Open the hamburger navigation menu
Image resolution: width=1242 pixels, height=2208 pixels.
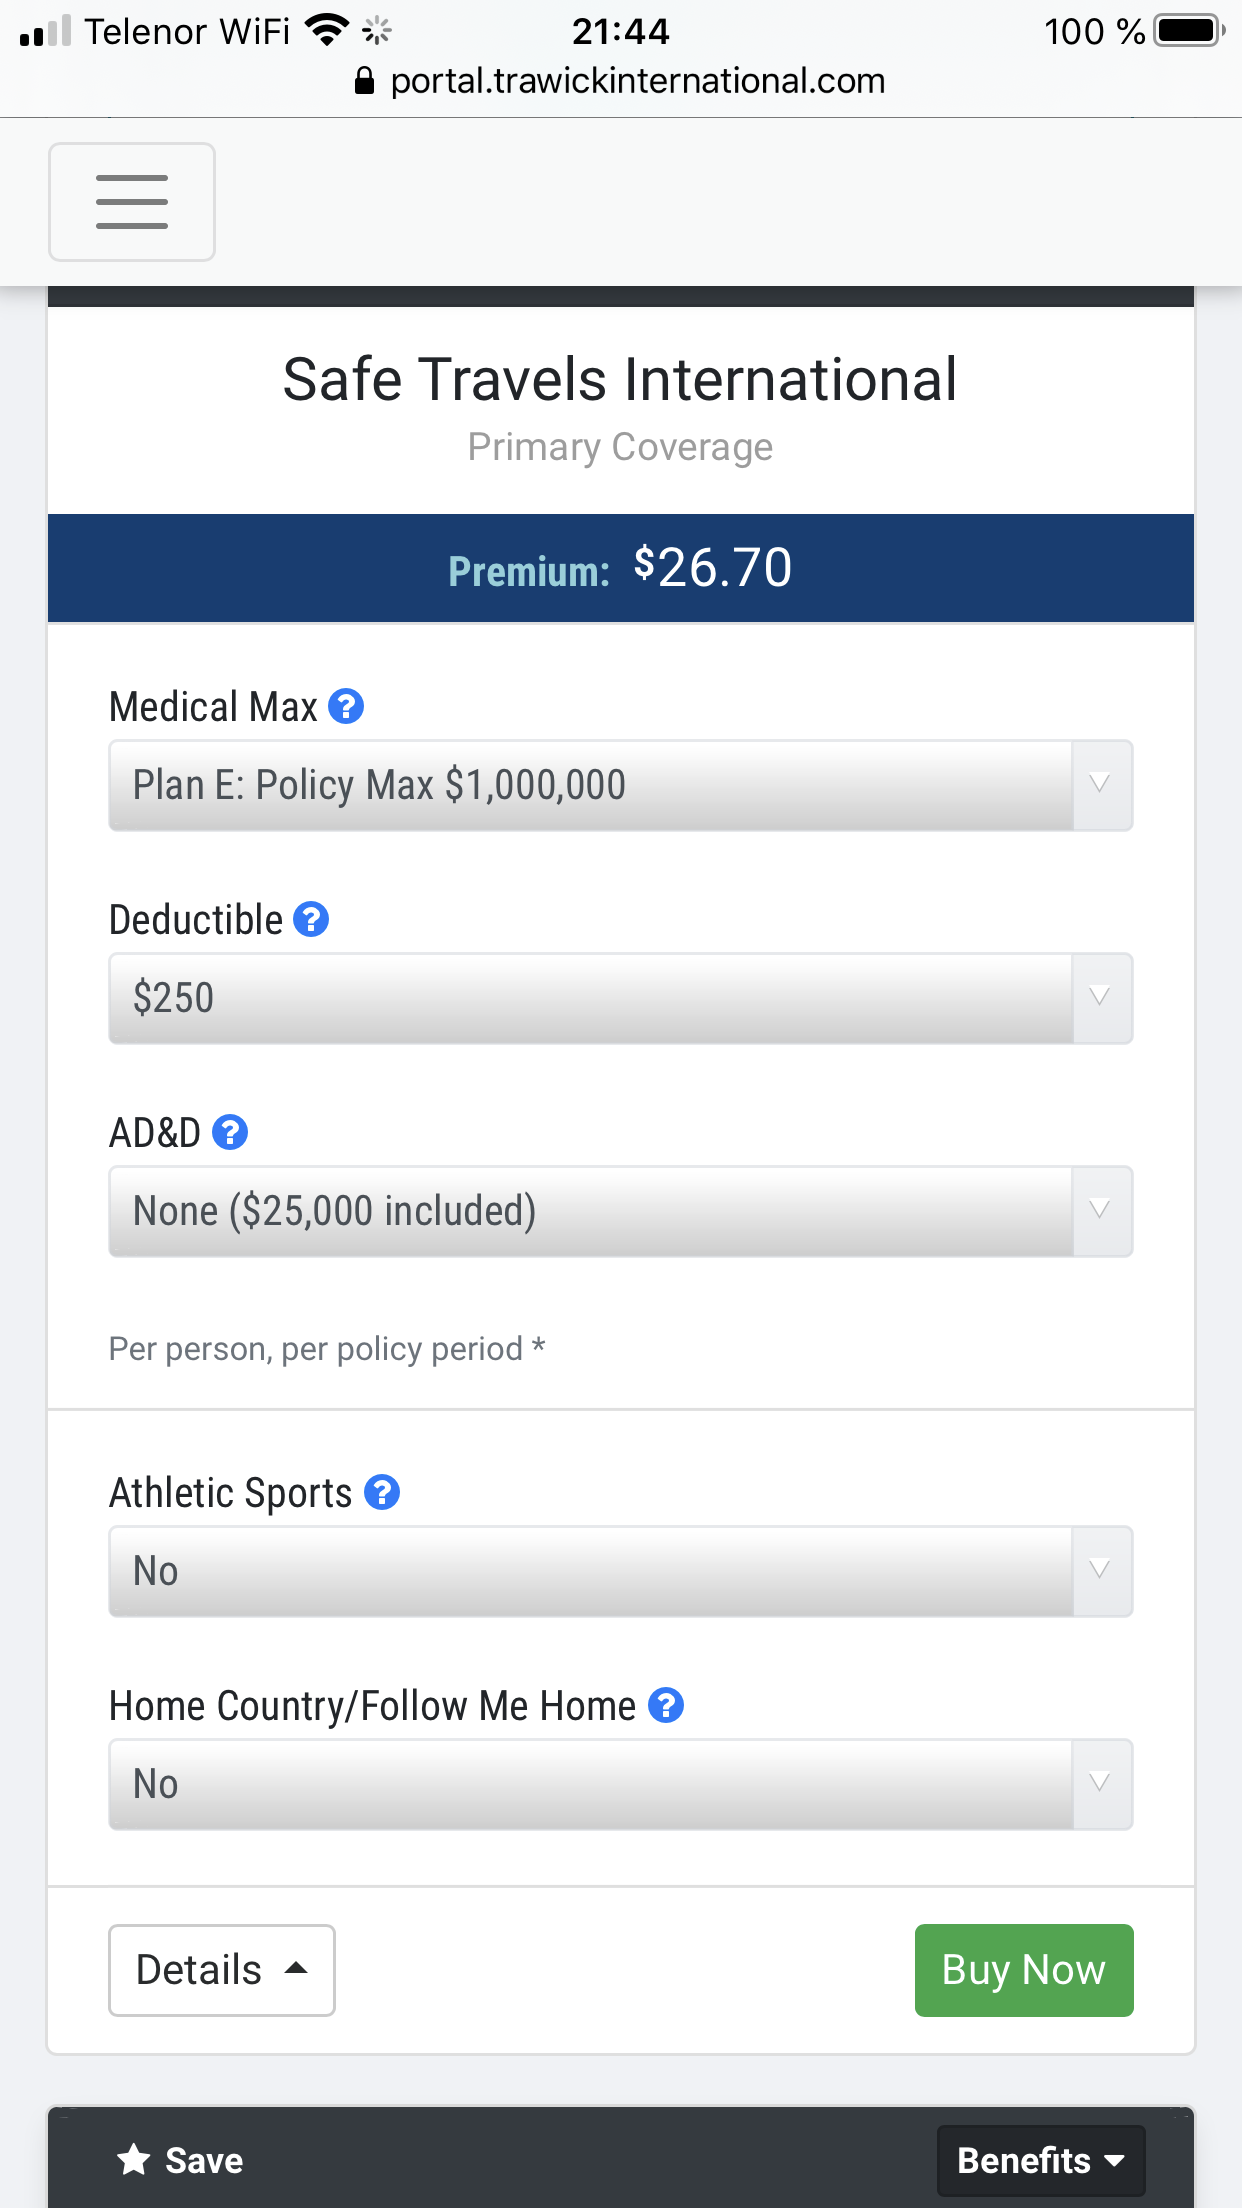pos(132,202)
